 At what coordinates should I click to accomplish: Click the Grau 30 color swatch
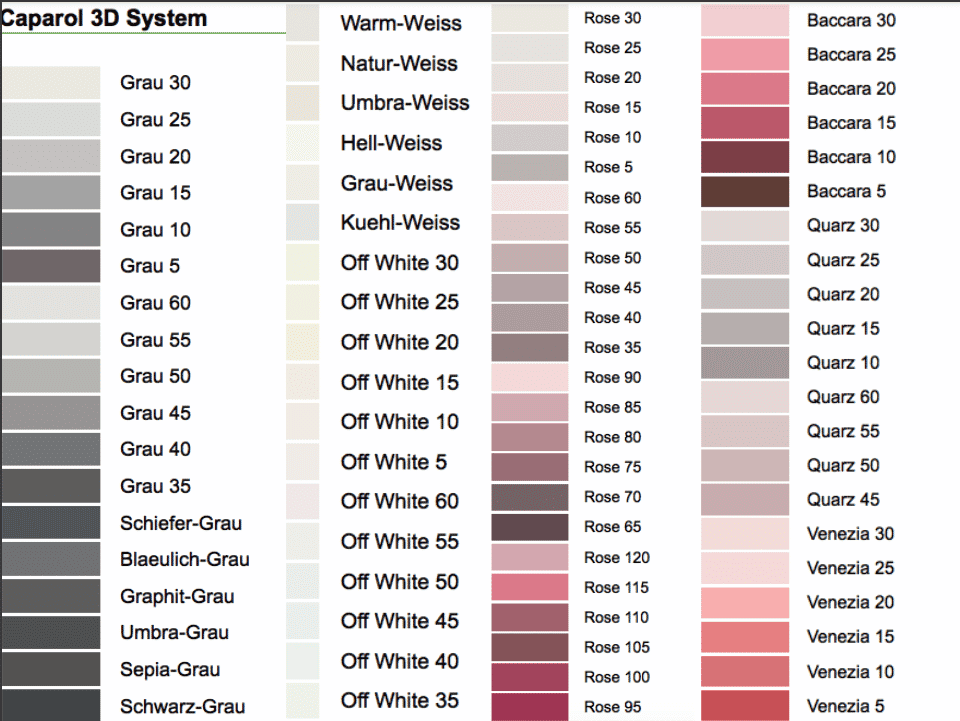(x=51, y=83)
